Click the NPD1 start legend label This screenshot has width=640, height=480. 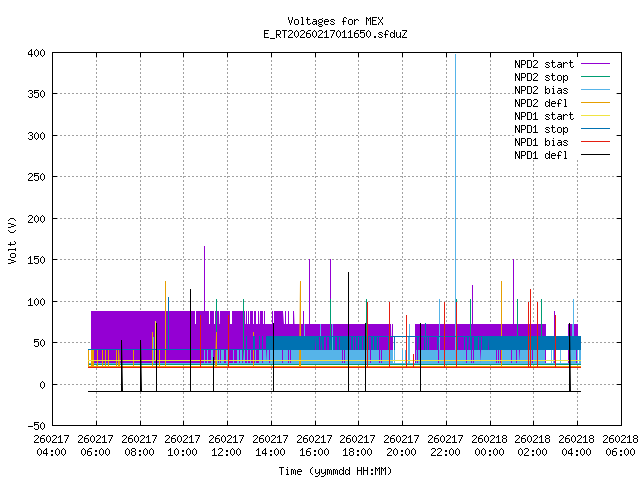544,116
